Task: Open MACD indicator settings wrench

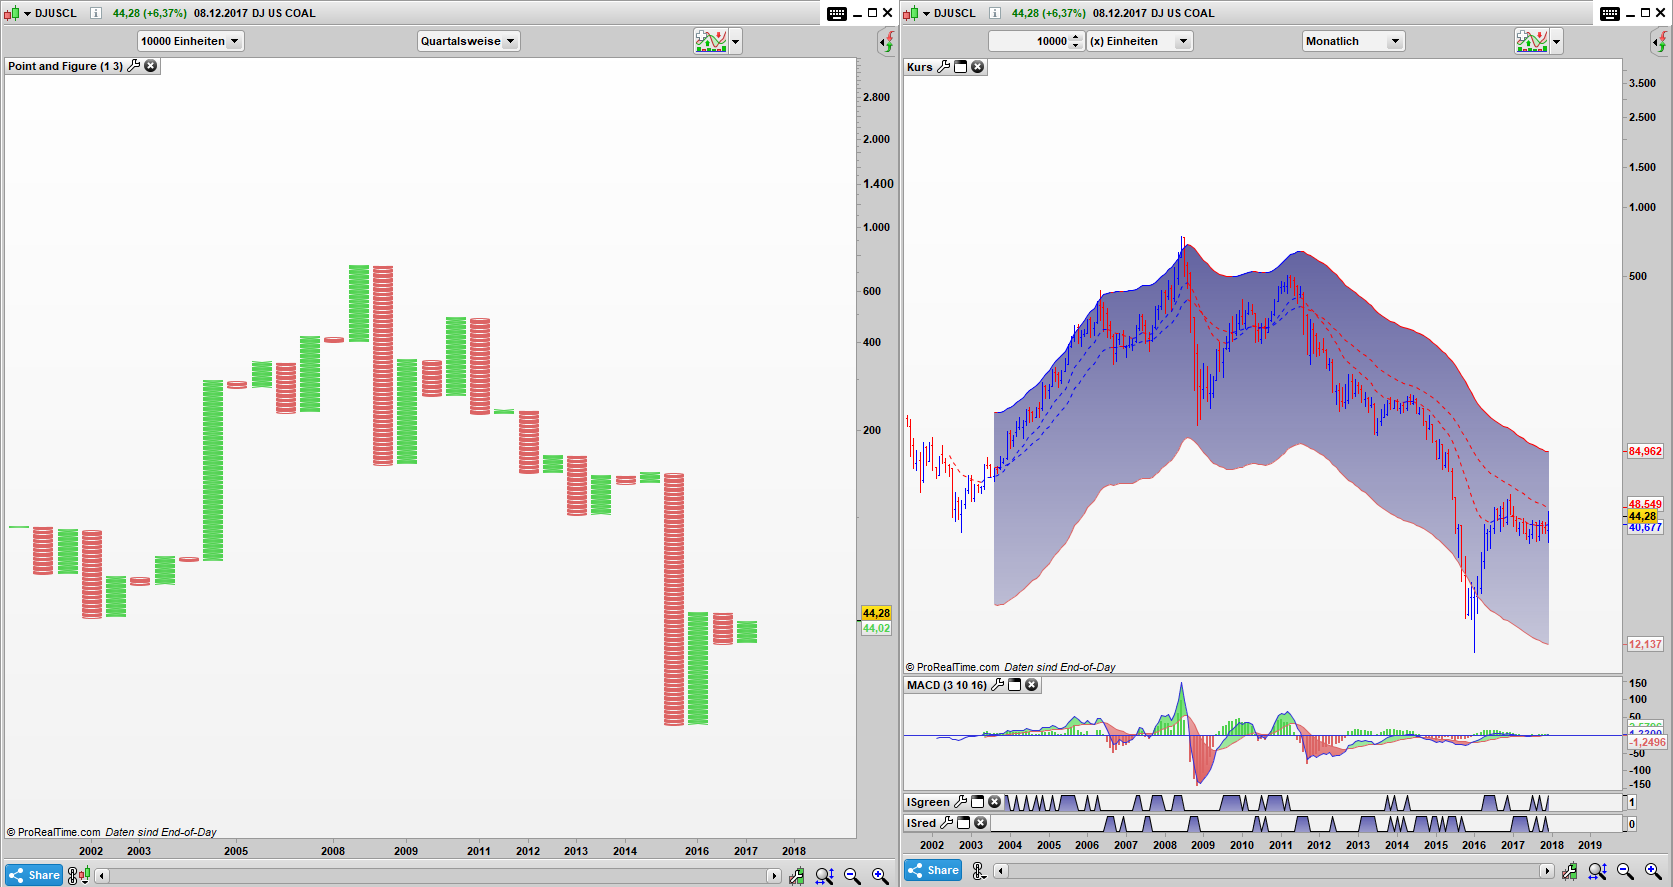Action: pos(997,685)
